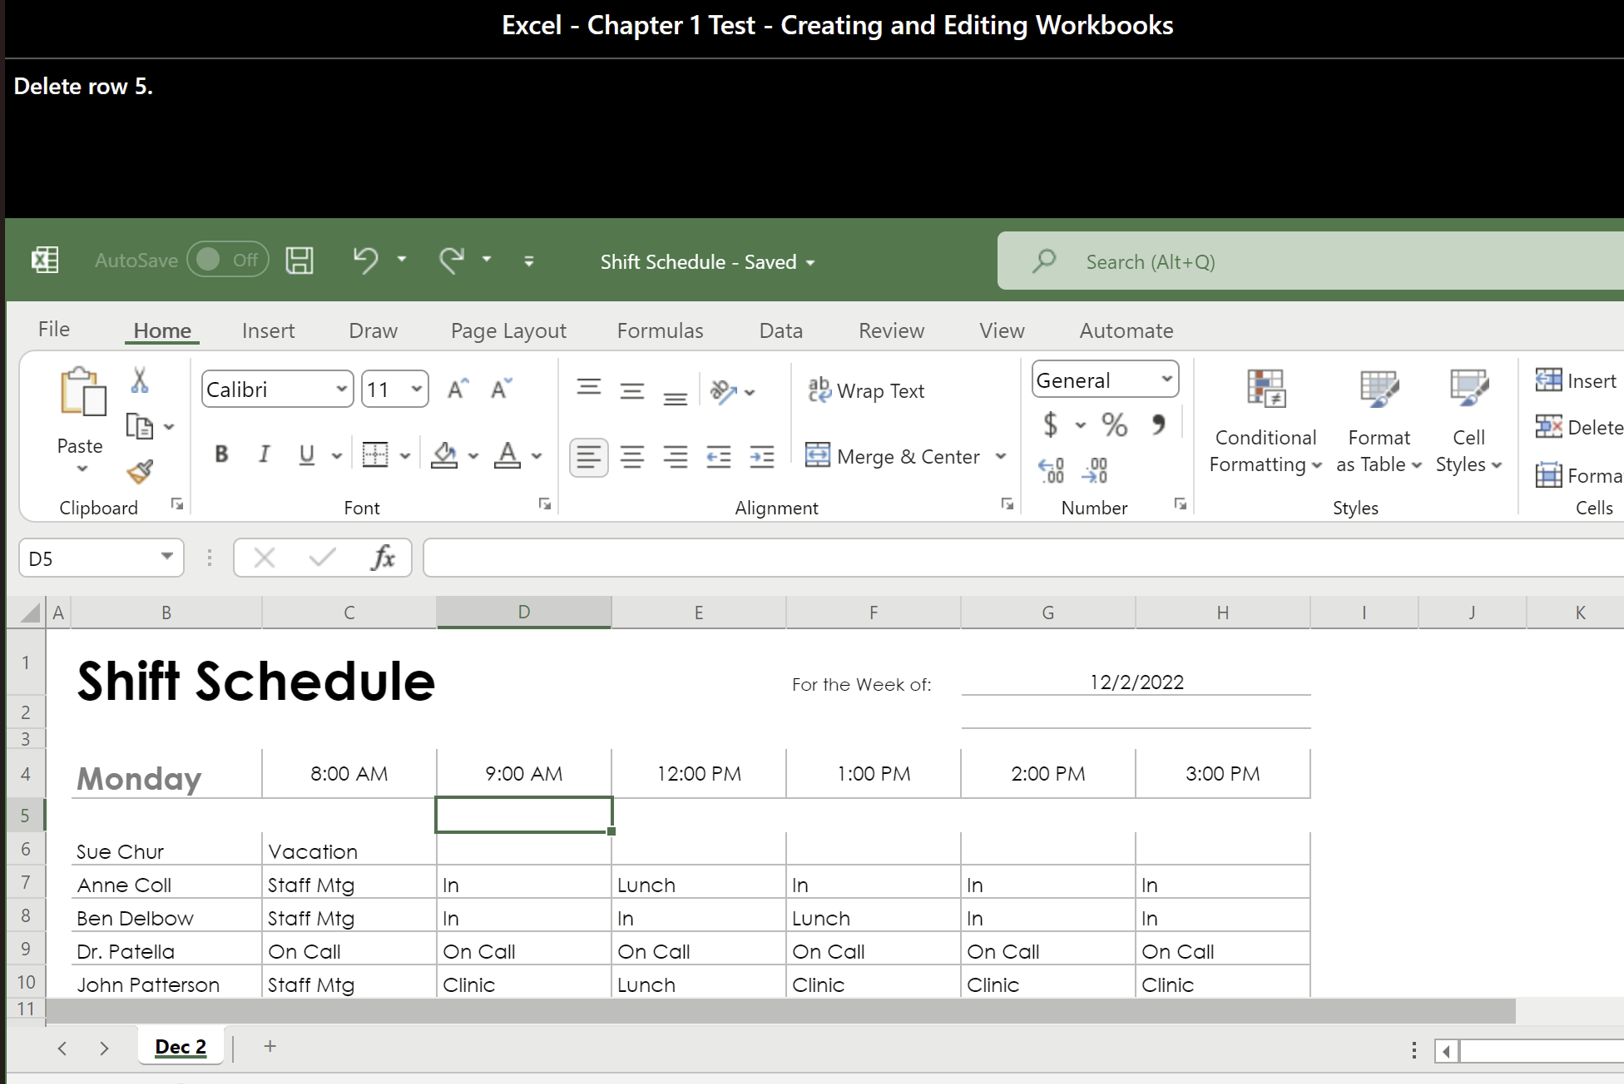Click the Select All corner triangle

click(x=29, y=612)
